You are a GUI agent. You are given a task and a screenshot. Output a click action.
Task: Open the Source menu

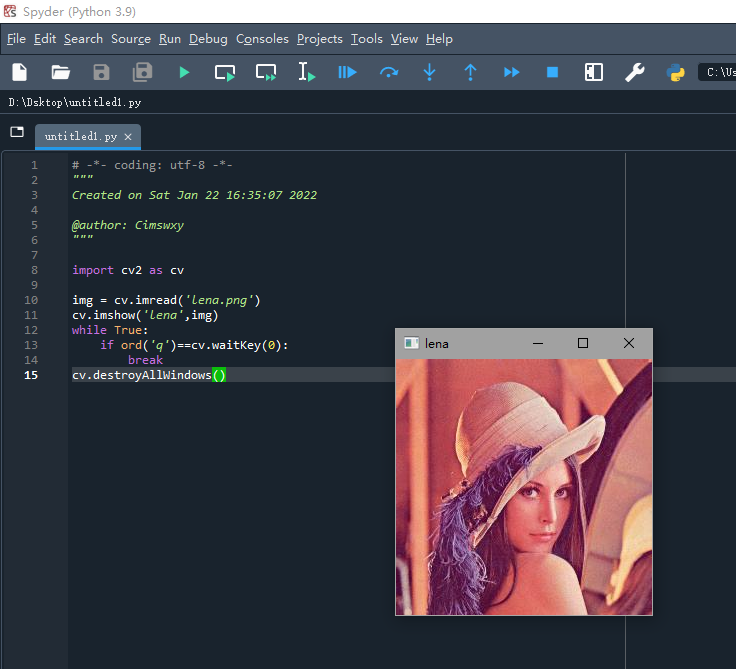pos(131,39)
